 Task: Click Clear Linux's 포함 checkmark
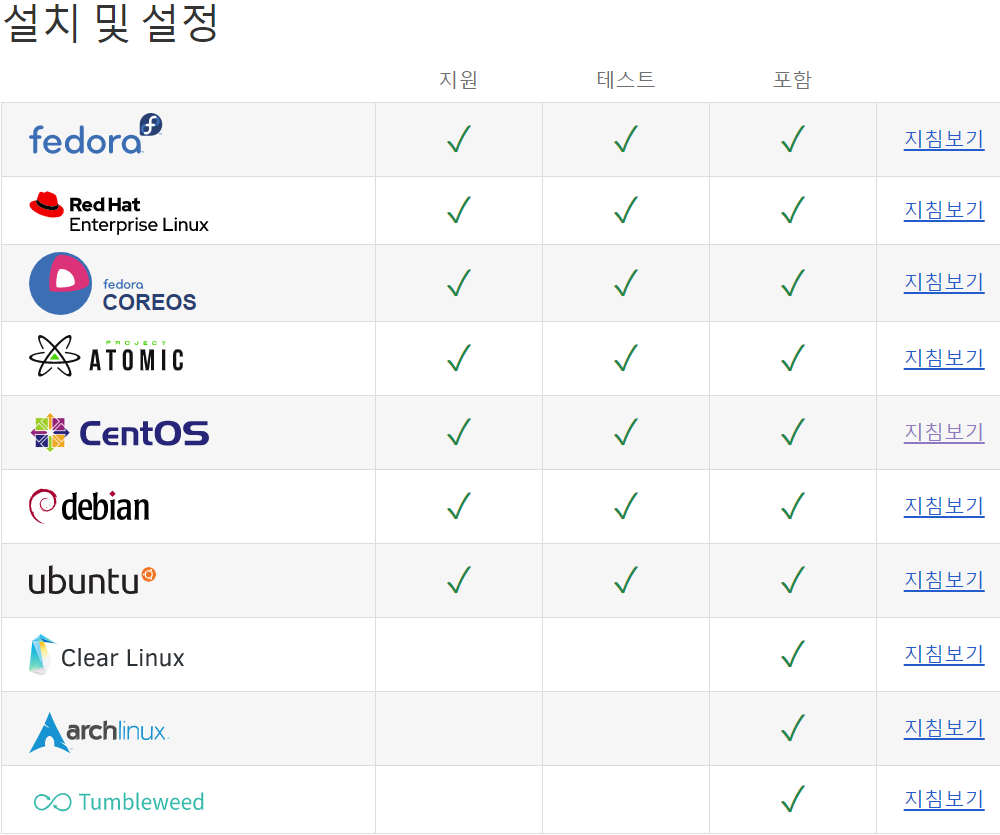(x=793, y=653)
